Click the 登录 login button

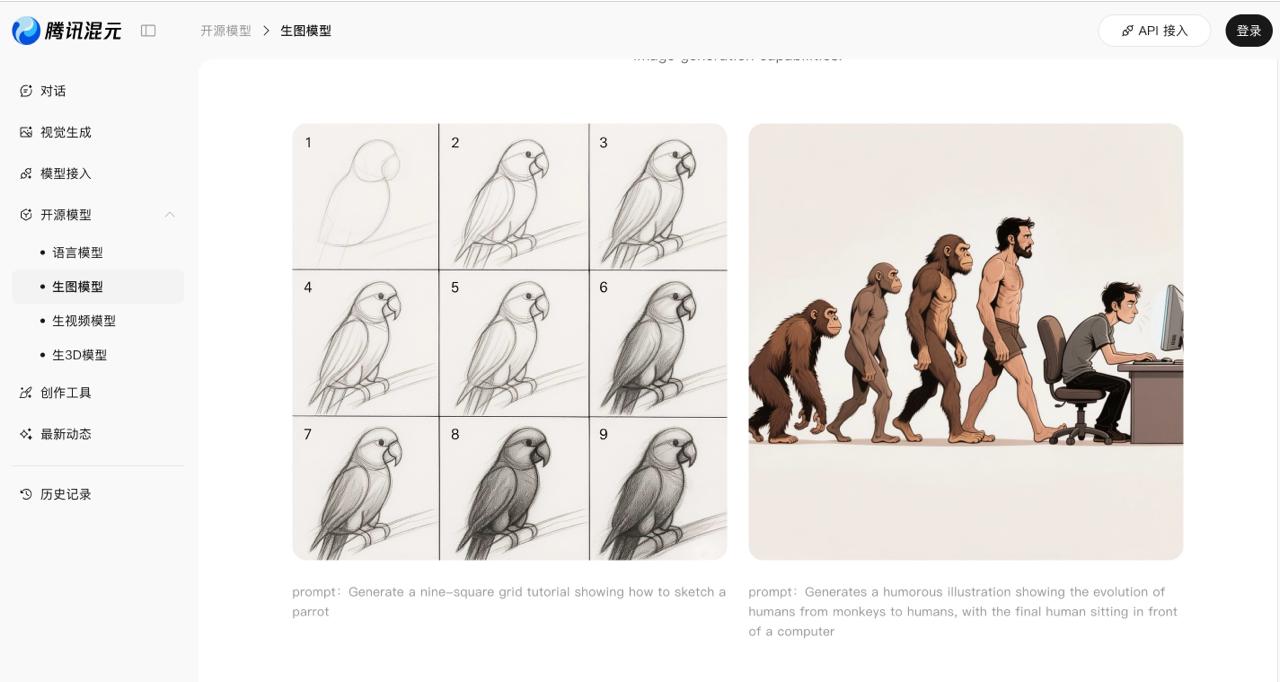(x=1248, y=31)
